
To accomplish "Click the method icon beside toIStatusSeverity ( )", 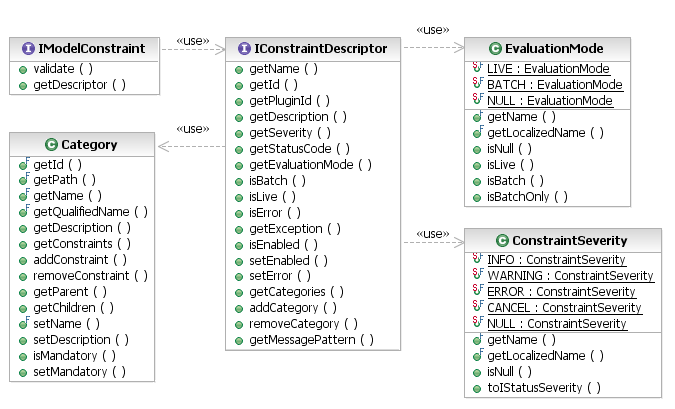I will (477, 389).
